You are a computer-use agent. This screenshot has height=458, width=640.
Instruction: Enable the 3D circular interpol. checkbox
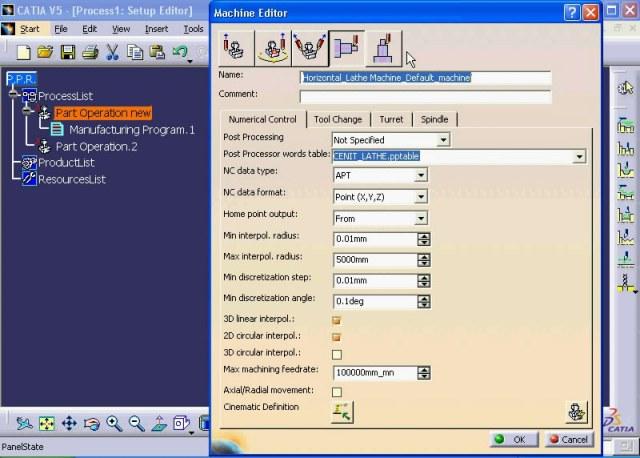[337, 354]
